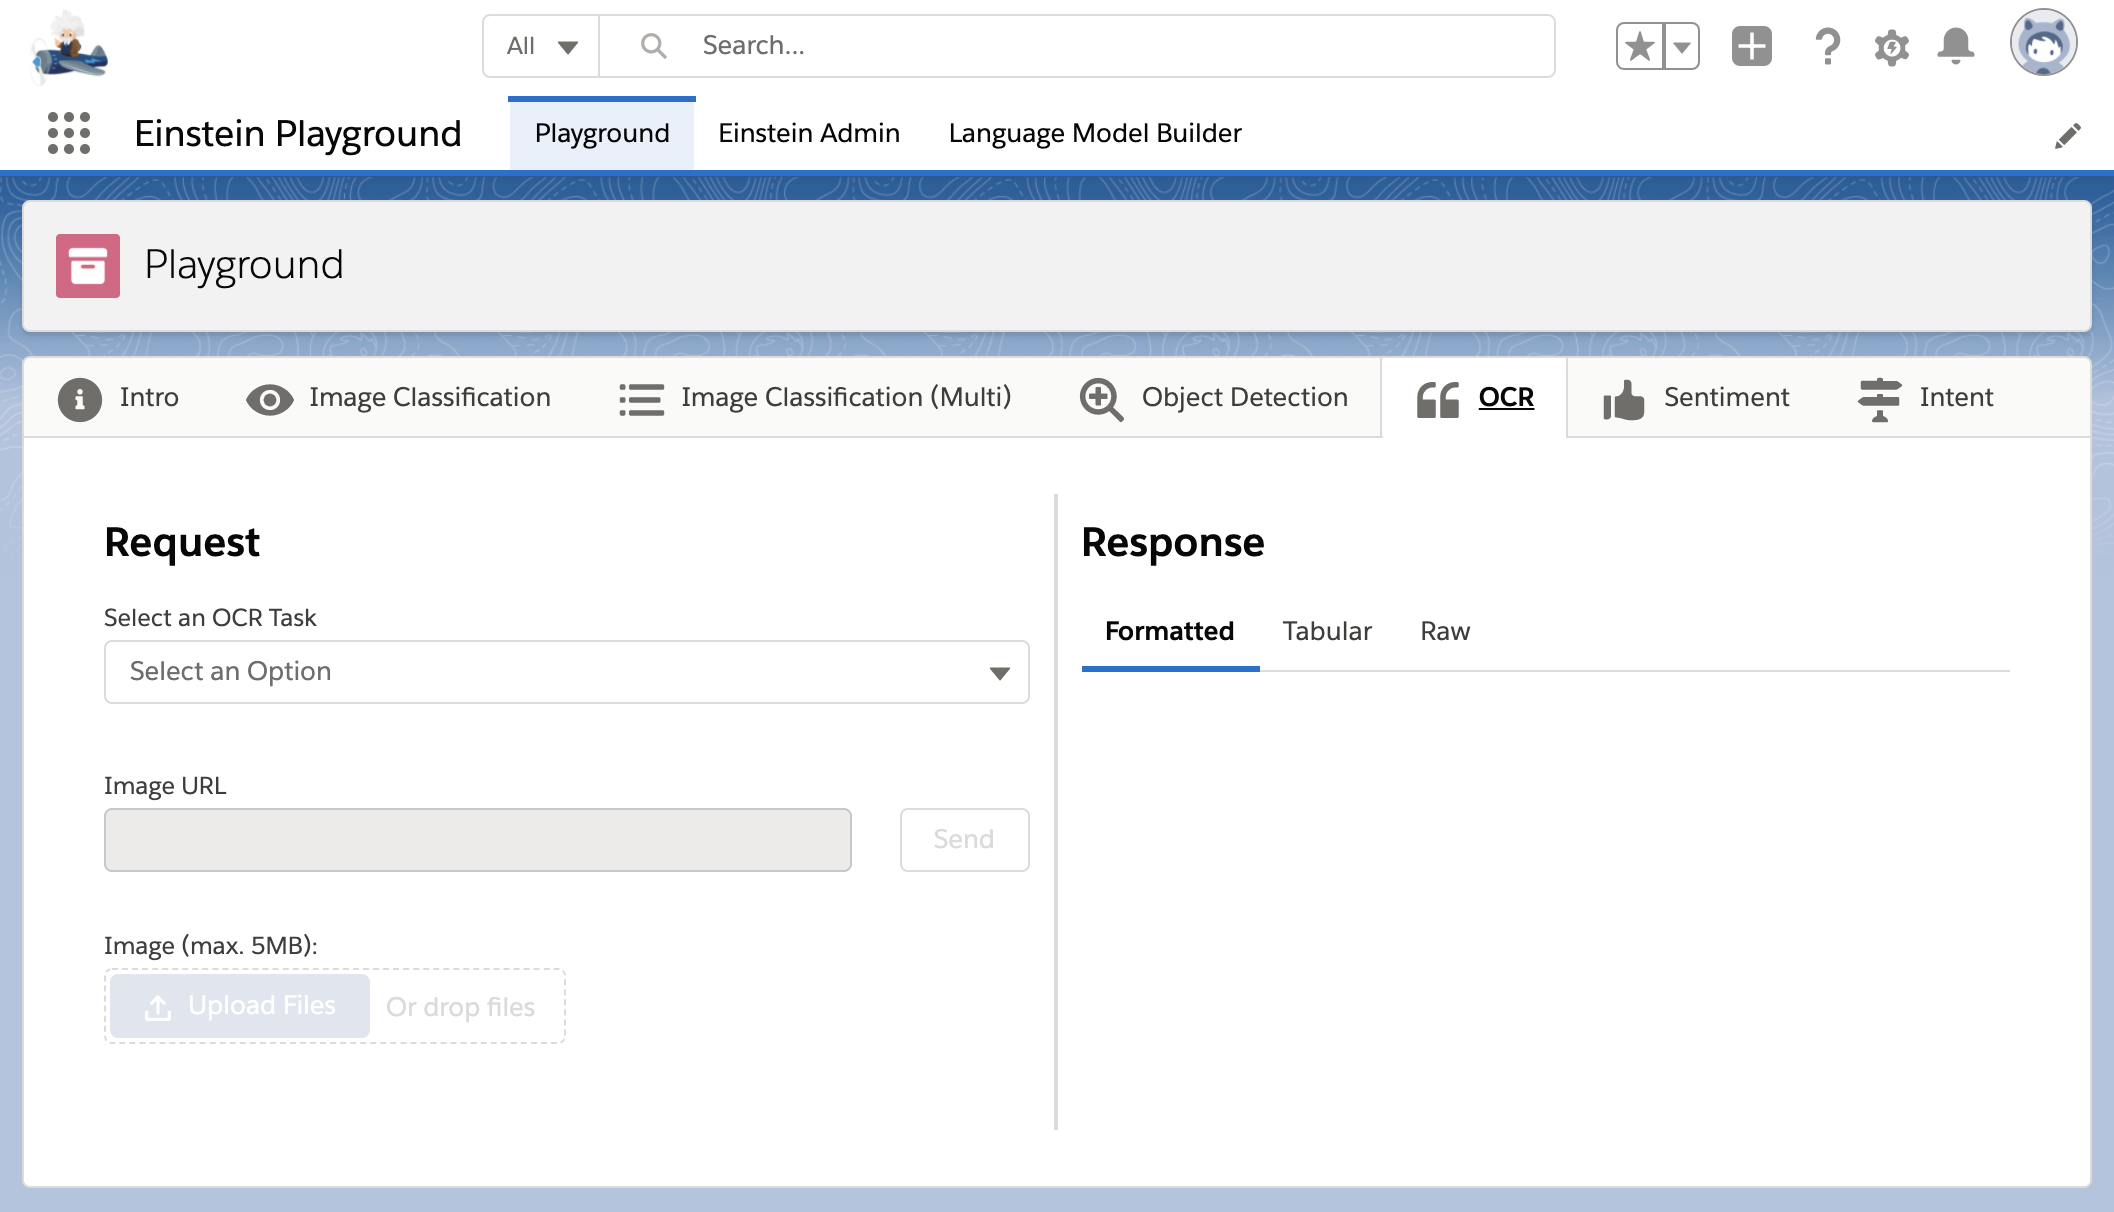This screenshot has height=1212, width=2114.
Task: Open the All search scope dropdown
Action: pos(541,46)
